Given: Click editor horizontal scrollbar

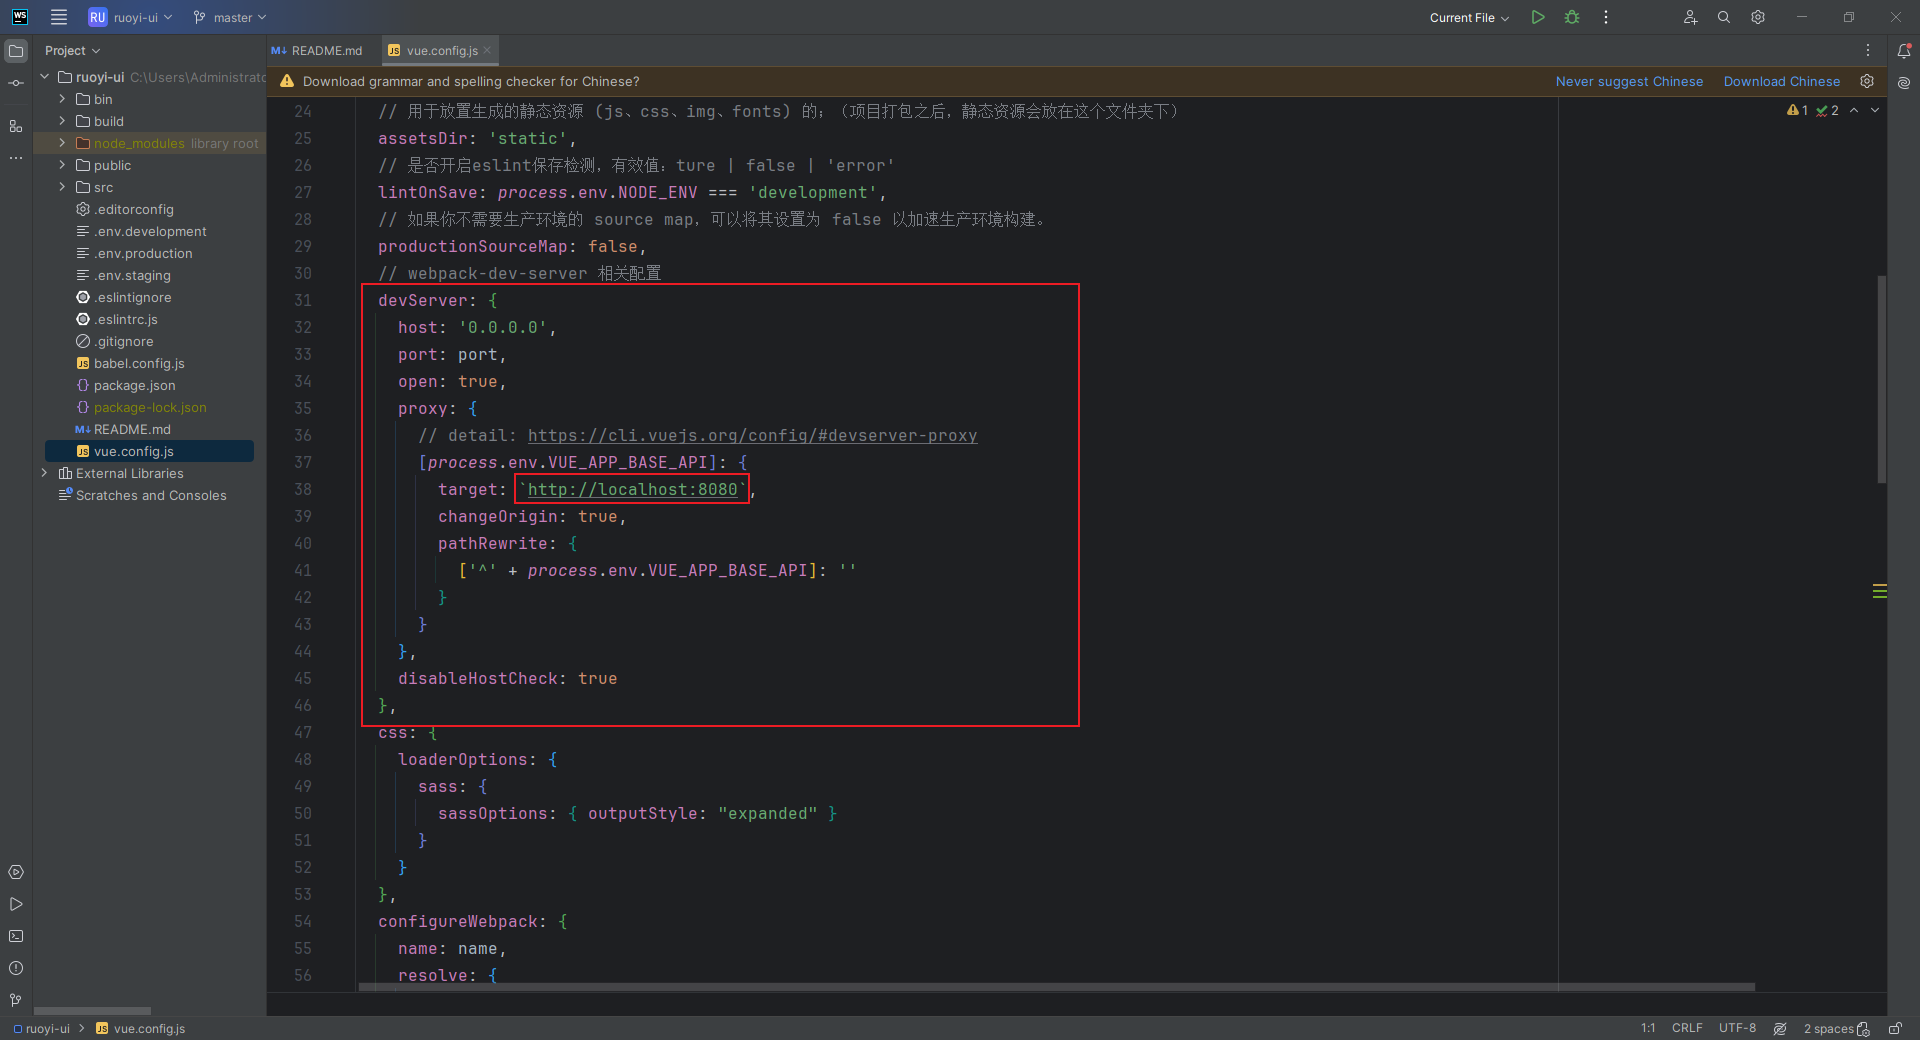Looking at the screenshot, I should (x=1056, y=987).
